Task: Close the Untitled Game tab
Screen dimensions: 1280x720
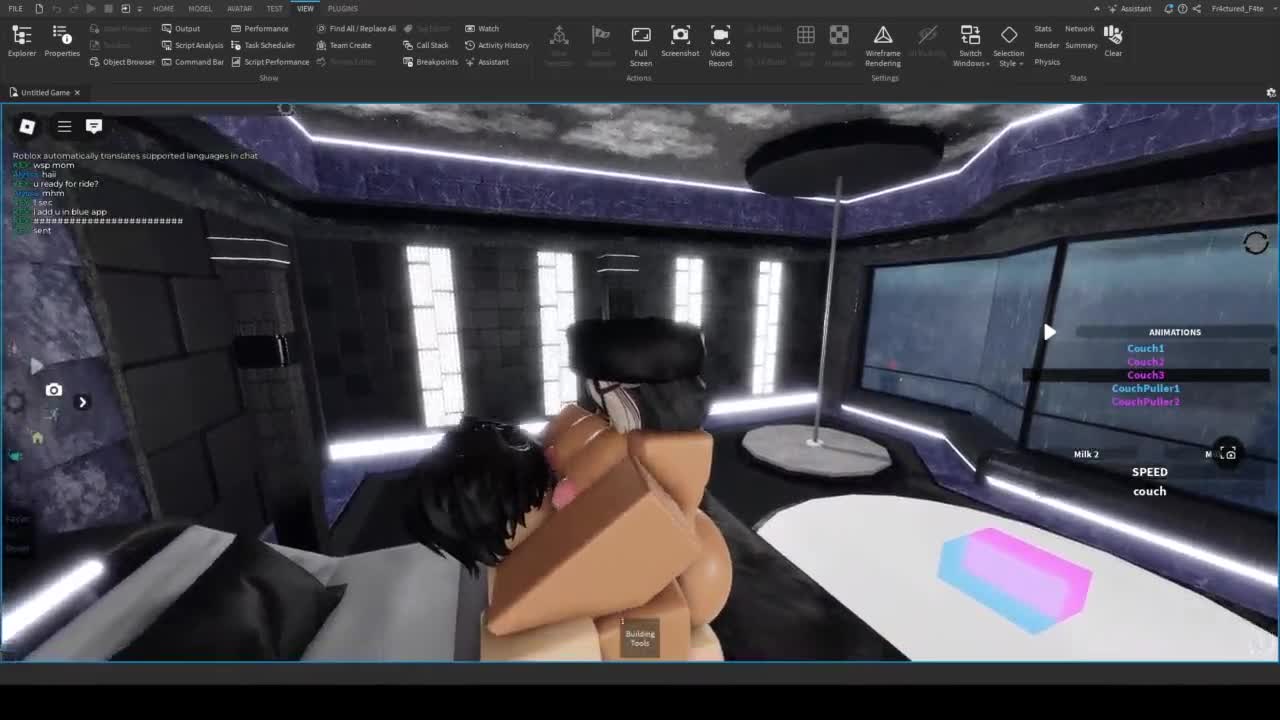Action: pyautogui.click(x=77, y=92)
